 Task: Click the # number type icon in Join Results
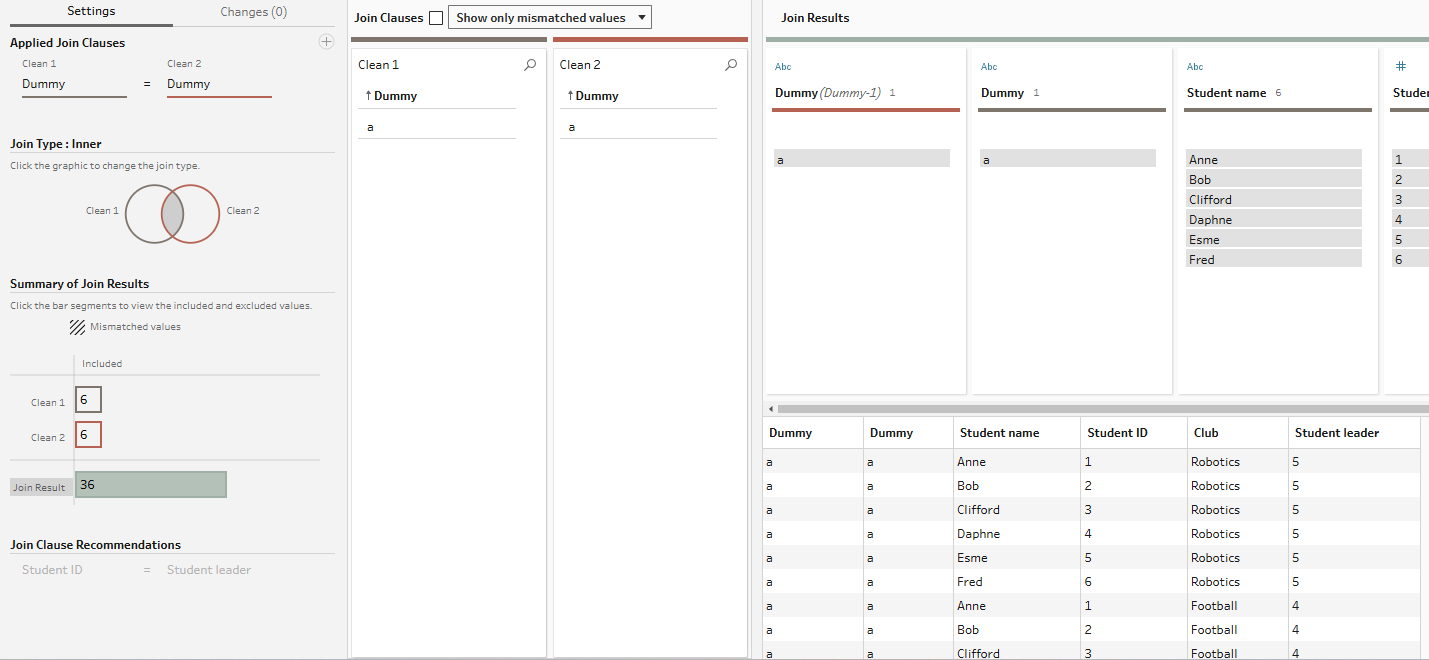[1401, 66]
